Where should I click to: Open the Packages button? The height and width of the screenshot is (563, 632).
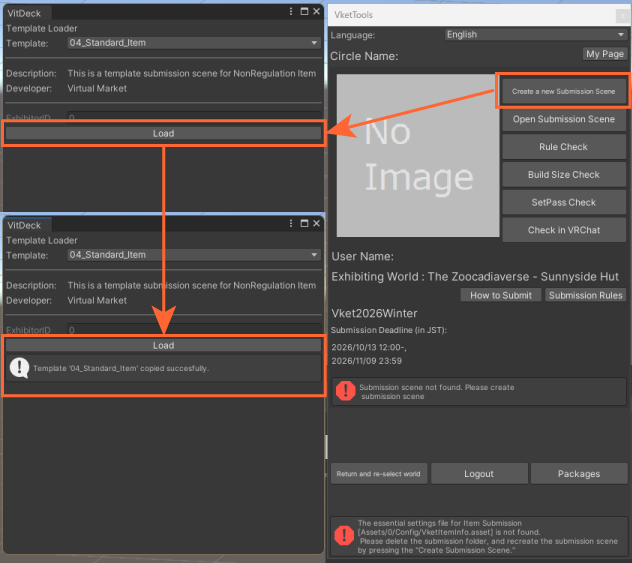coord(579,474)
